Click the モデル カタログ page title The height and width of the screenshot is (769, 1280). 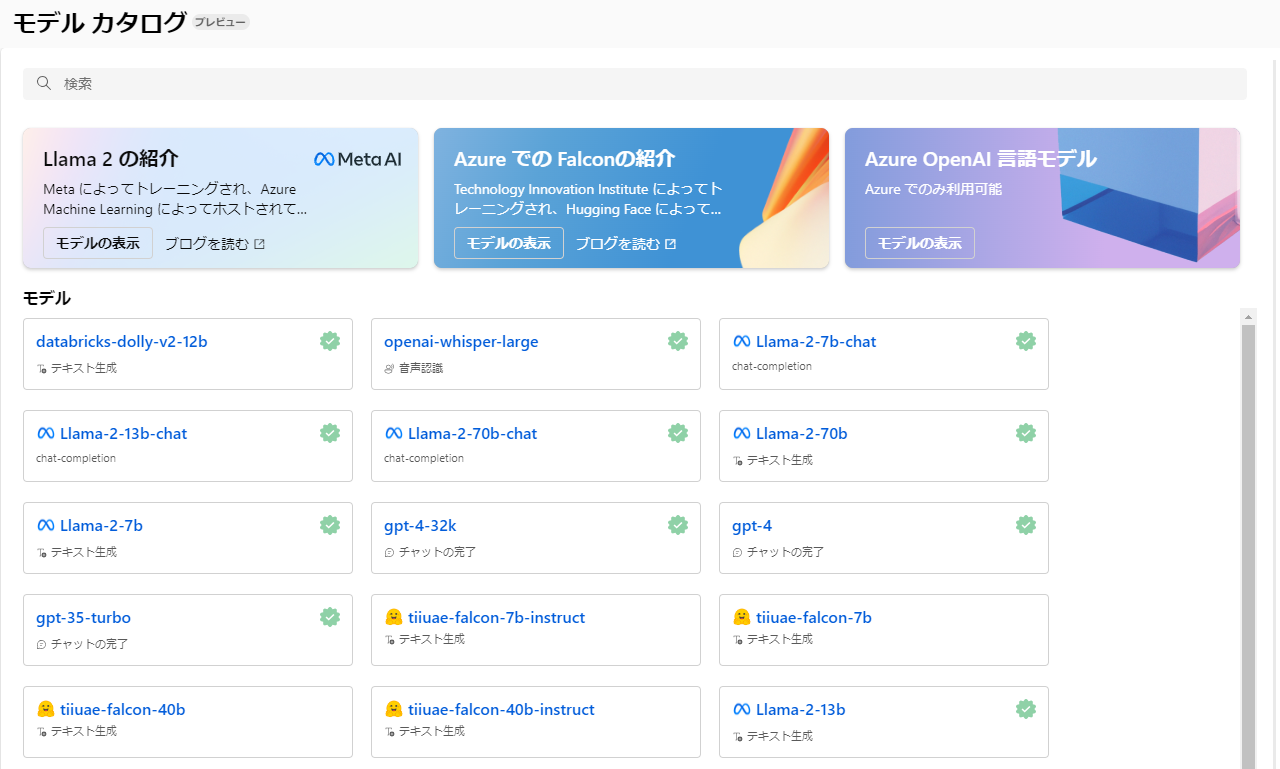tap(100, 22)
